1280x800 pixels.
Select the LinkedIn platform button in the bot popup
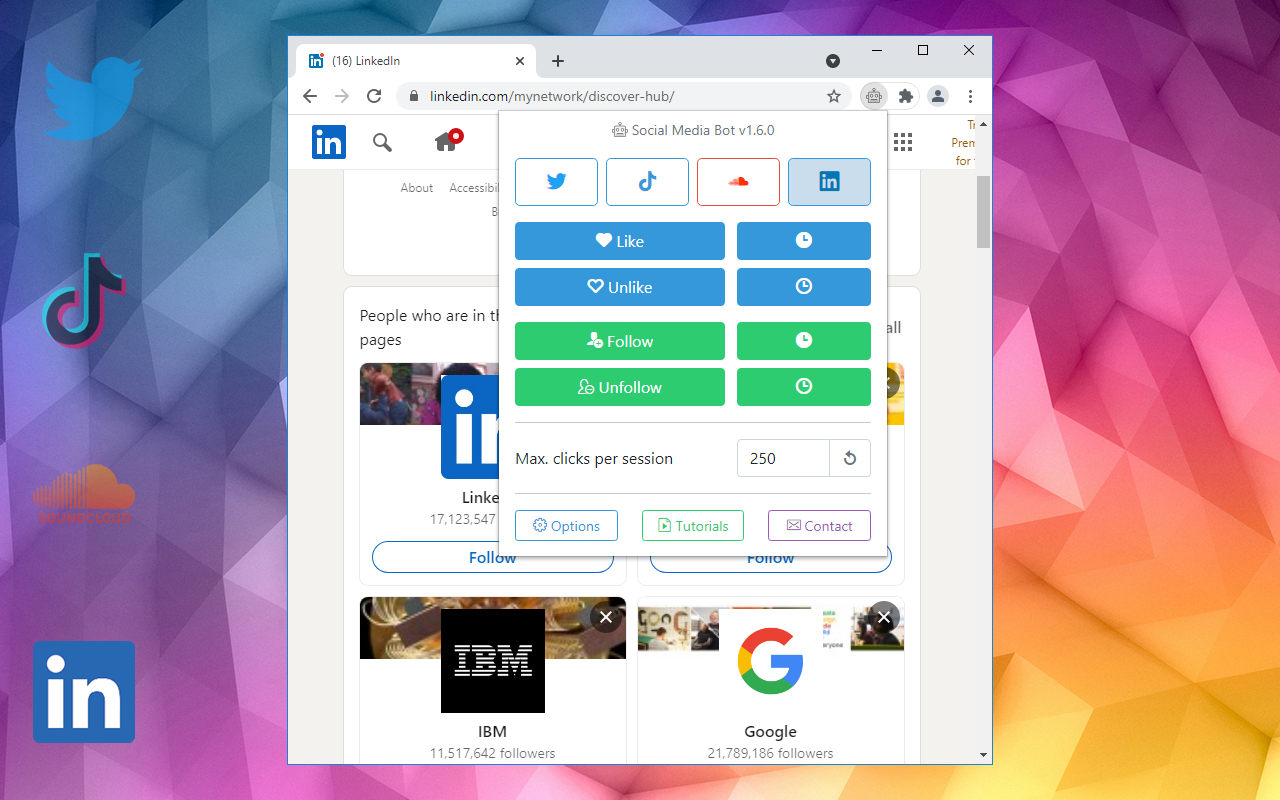(x=829, y=182)
